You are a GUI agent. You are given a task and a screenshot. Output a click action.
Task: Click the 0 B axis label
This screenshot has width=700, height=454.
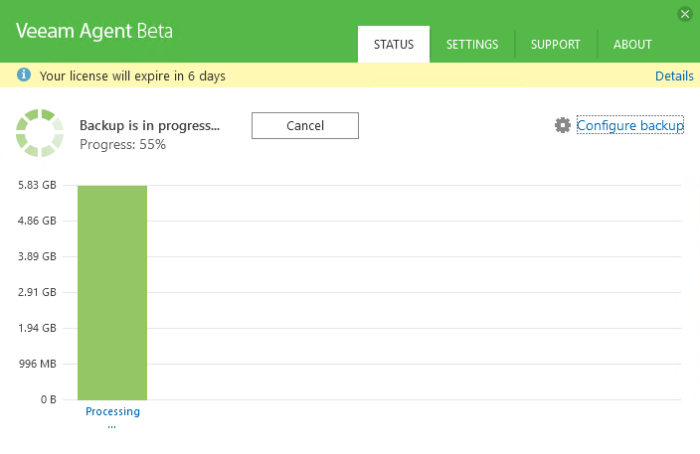pos(49,399)
